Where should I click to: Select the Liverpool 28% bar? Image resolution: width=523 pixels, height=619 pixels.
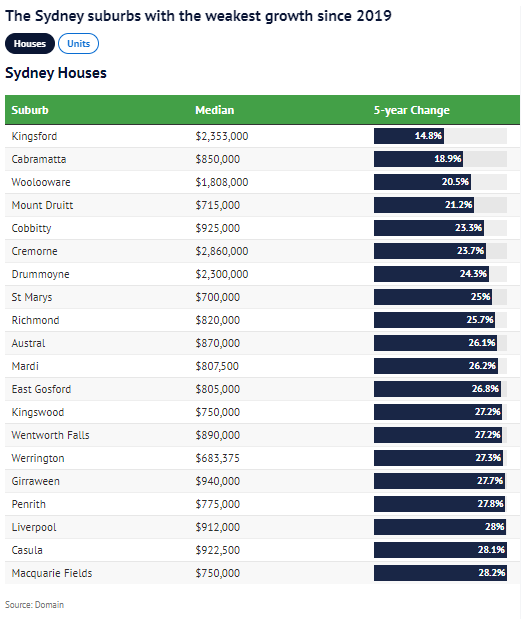[x=440, y=527]
